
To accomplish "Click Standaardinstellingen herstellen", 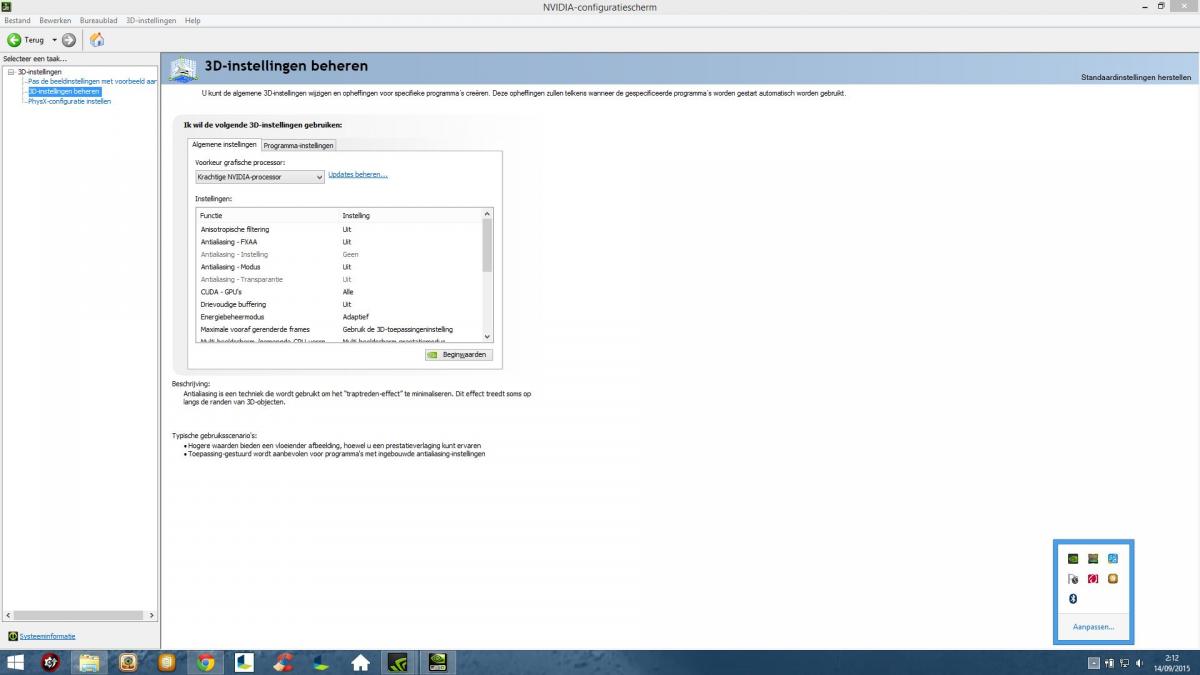I will 1136,77.
